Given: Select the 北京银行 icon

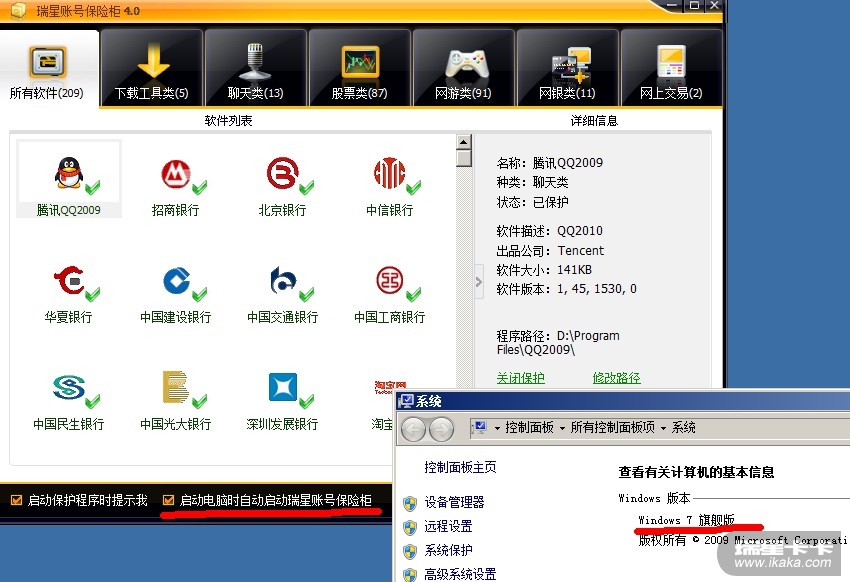Looking at the screenshot, I should [282, 173].
